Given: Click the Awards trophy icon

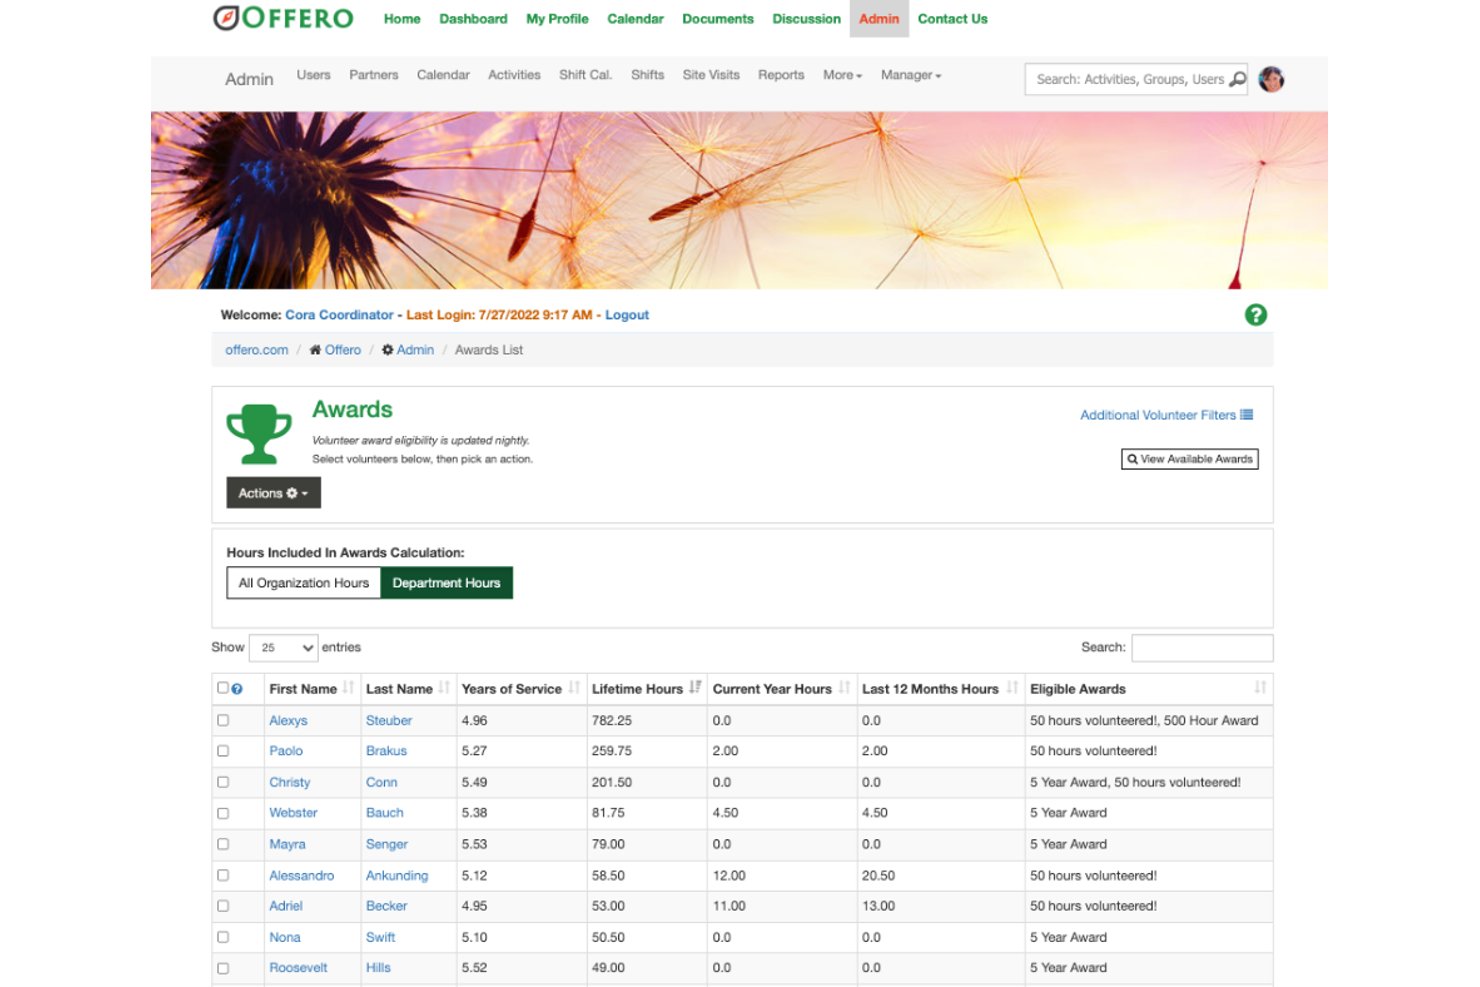Looking at the screenshot, I should point(259,433).
